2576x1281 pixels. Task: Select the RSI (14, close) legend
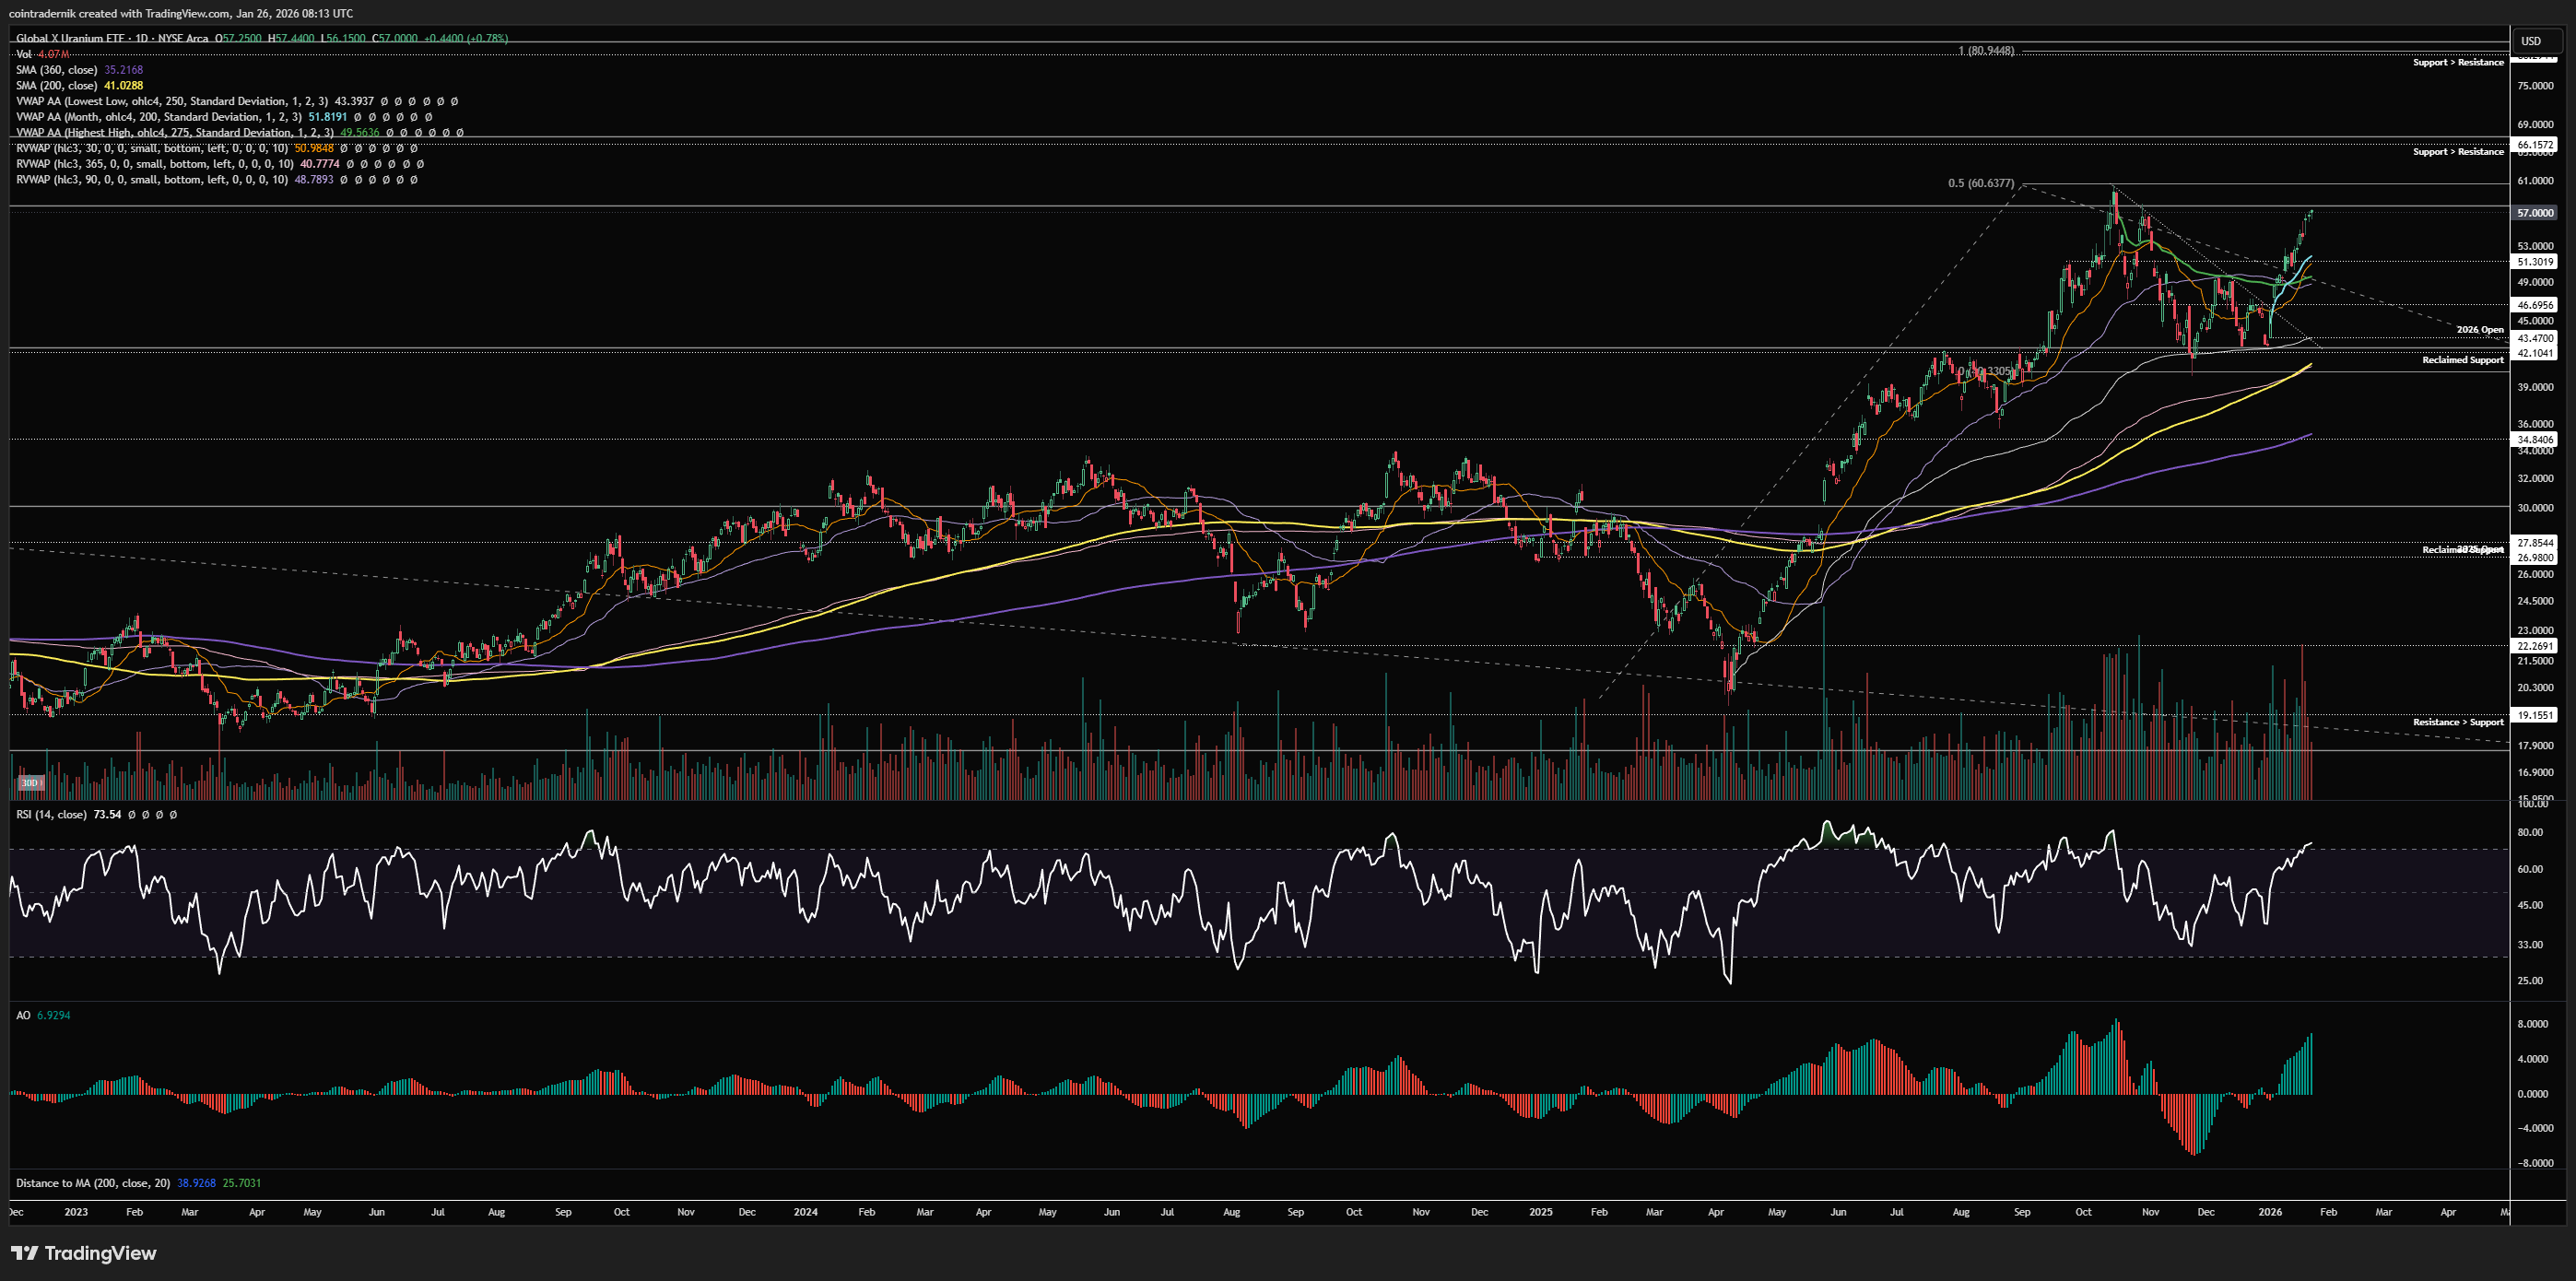51,815
